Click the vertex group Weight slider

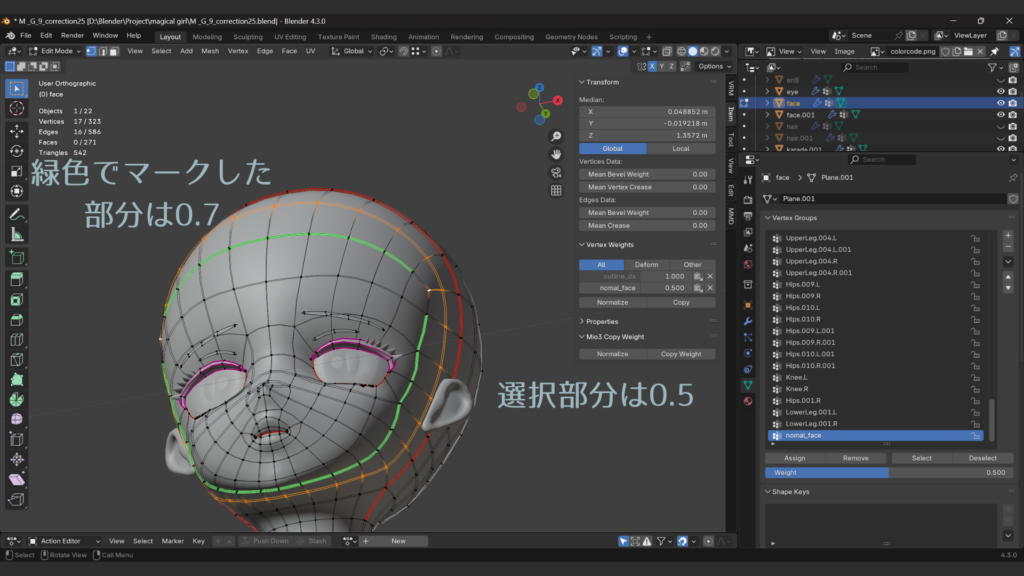[887, 472]
